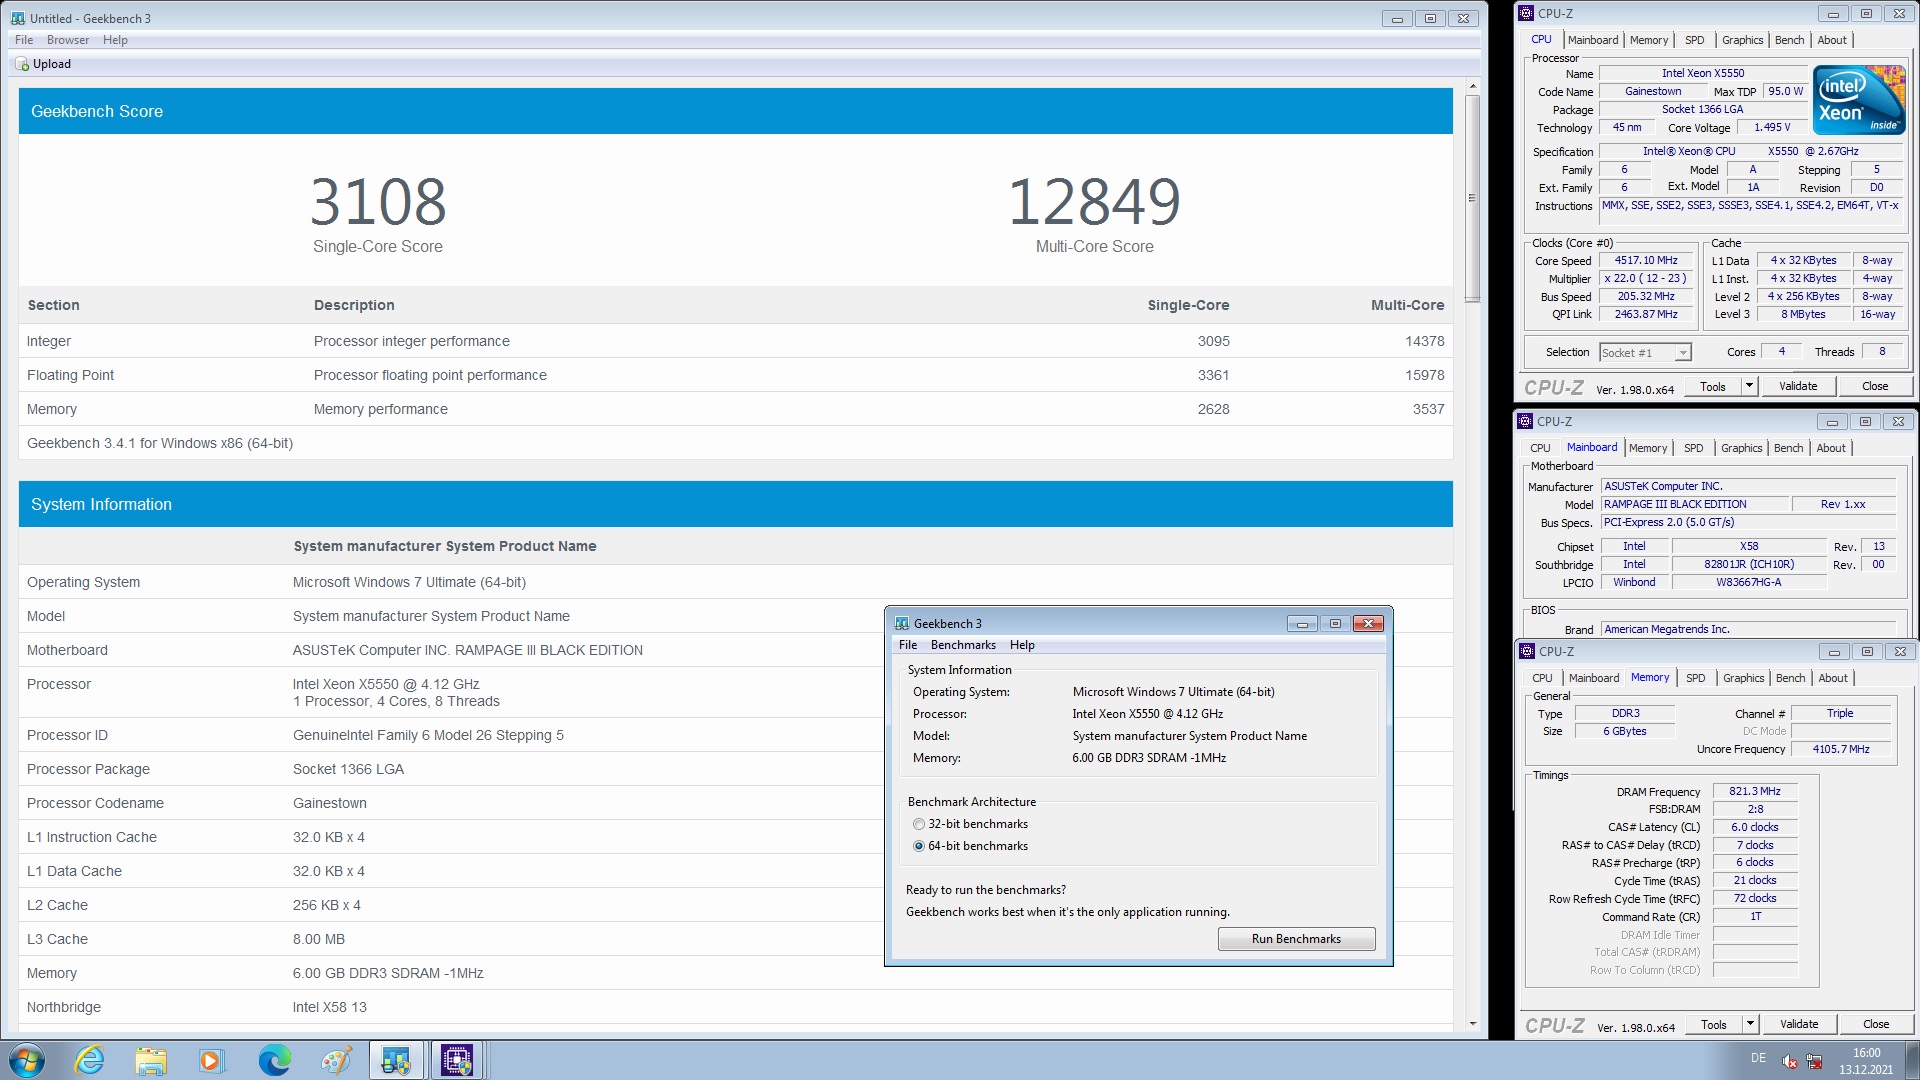The width and height of the screenshot is (1920, 1080).
Task: Open Benchmarks menu in Geekbench 3 dialog
Action: (x=963, y=645)
